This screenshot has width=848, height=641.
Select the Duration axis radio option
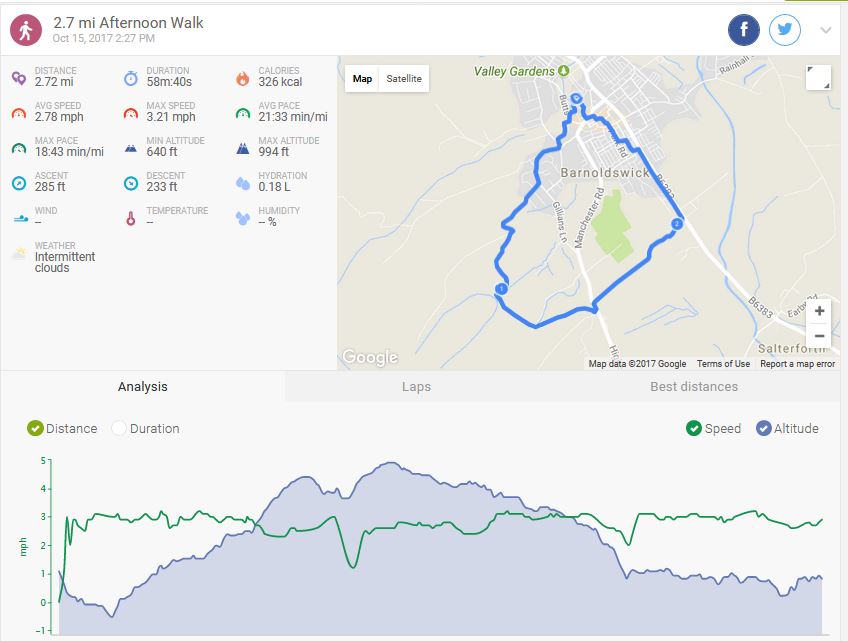click(x=120, y=429)
